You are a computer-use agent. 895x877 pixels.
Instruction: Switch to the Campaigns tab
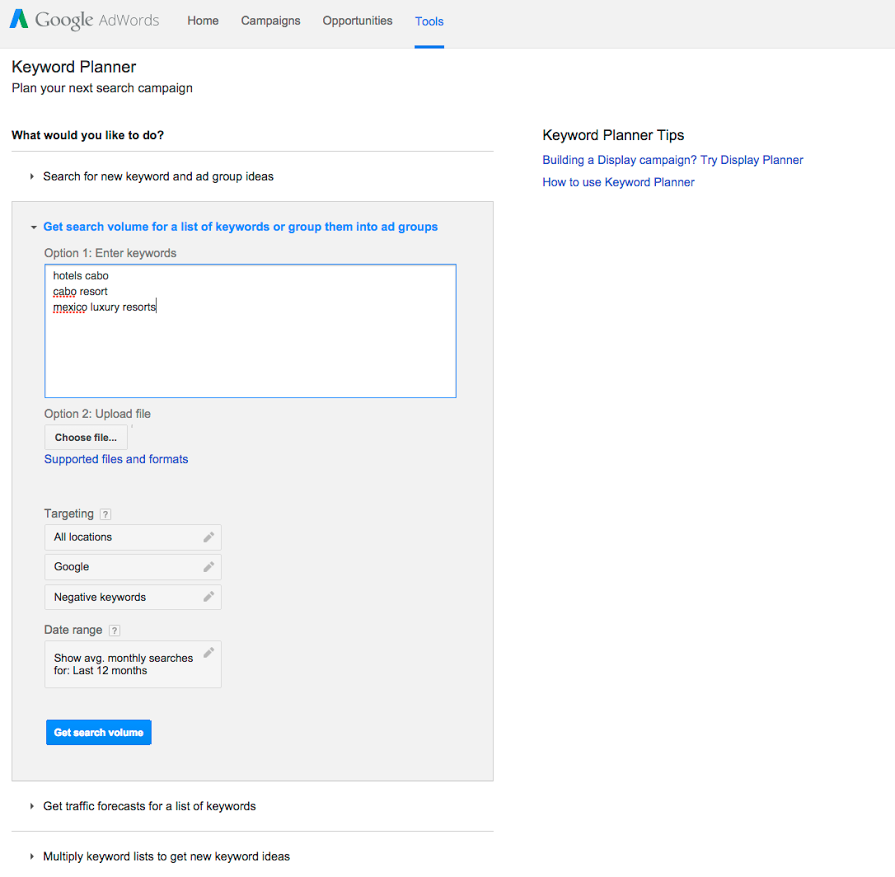(270, 21)
